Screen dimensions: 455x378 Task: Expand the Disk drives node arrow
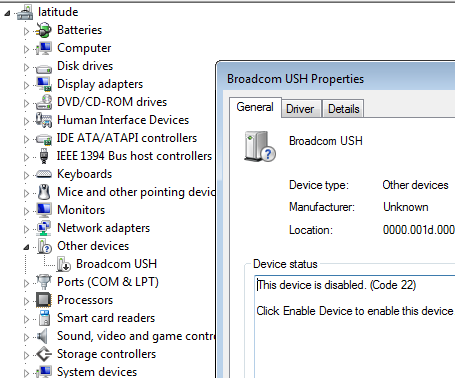(26, 67)
